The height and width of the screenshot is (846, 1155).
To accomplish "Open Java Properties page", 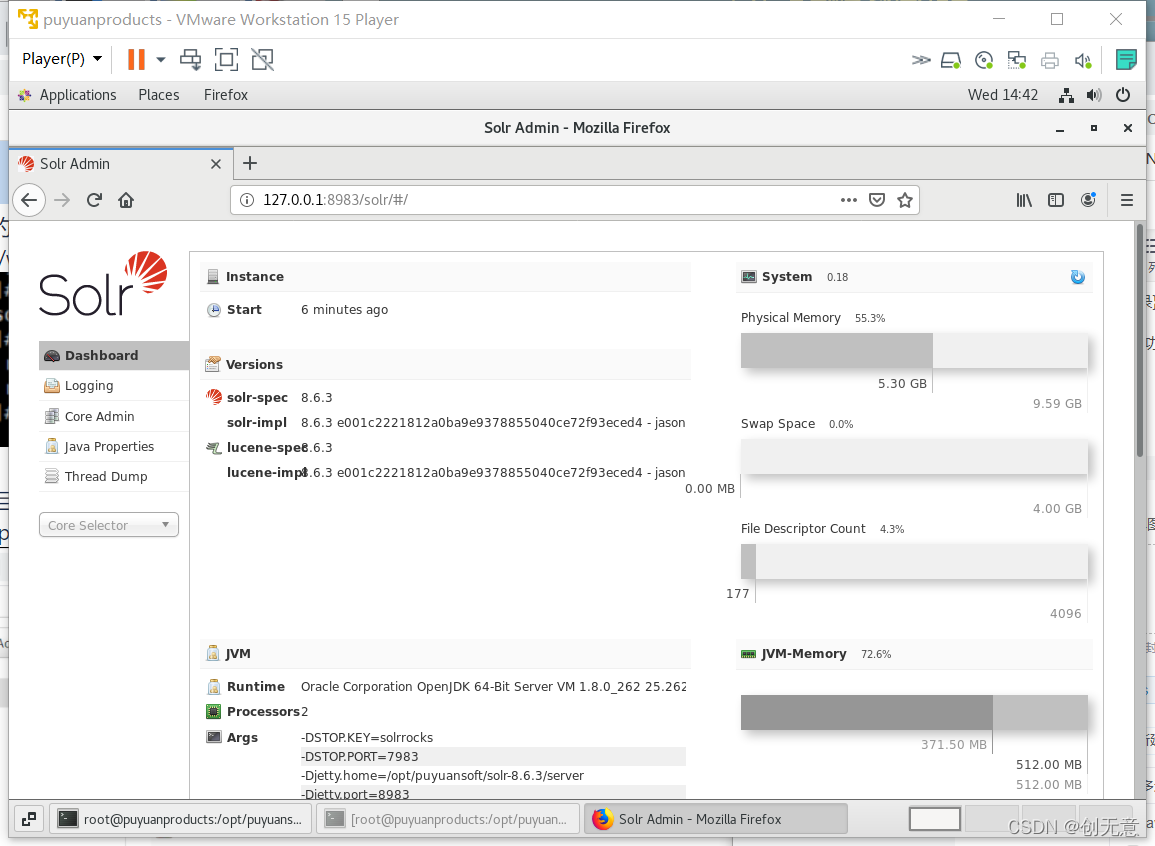I will 114,447.
